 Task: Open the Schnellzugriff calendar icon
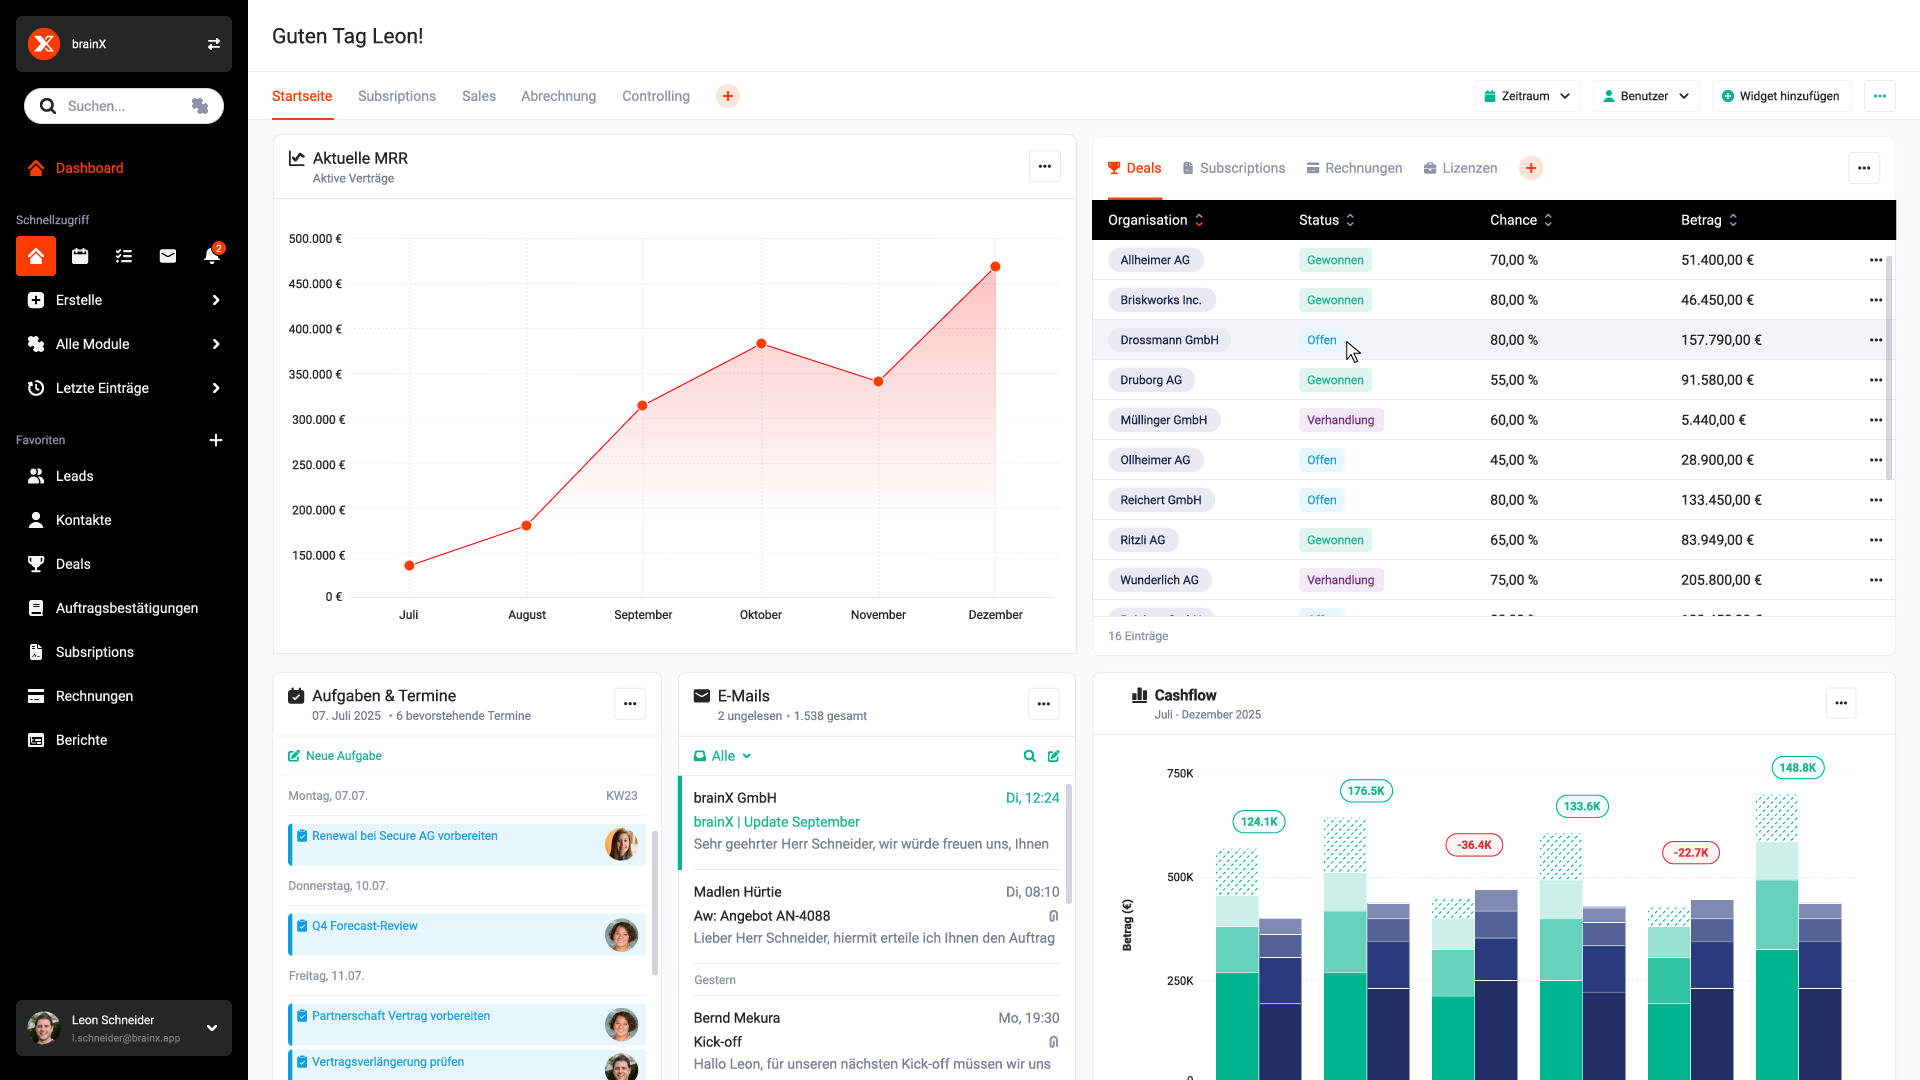[79, 256]
